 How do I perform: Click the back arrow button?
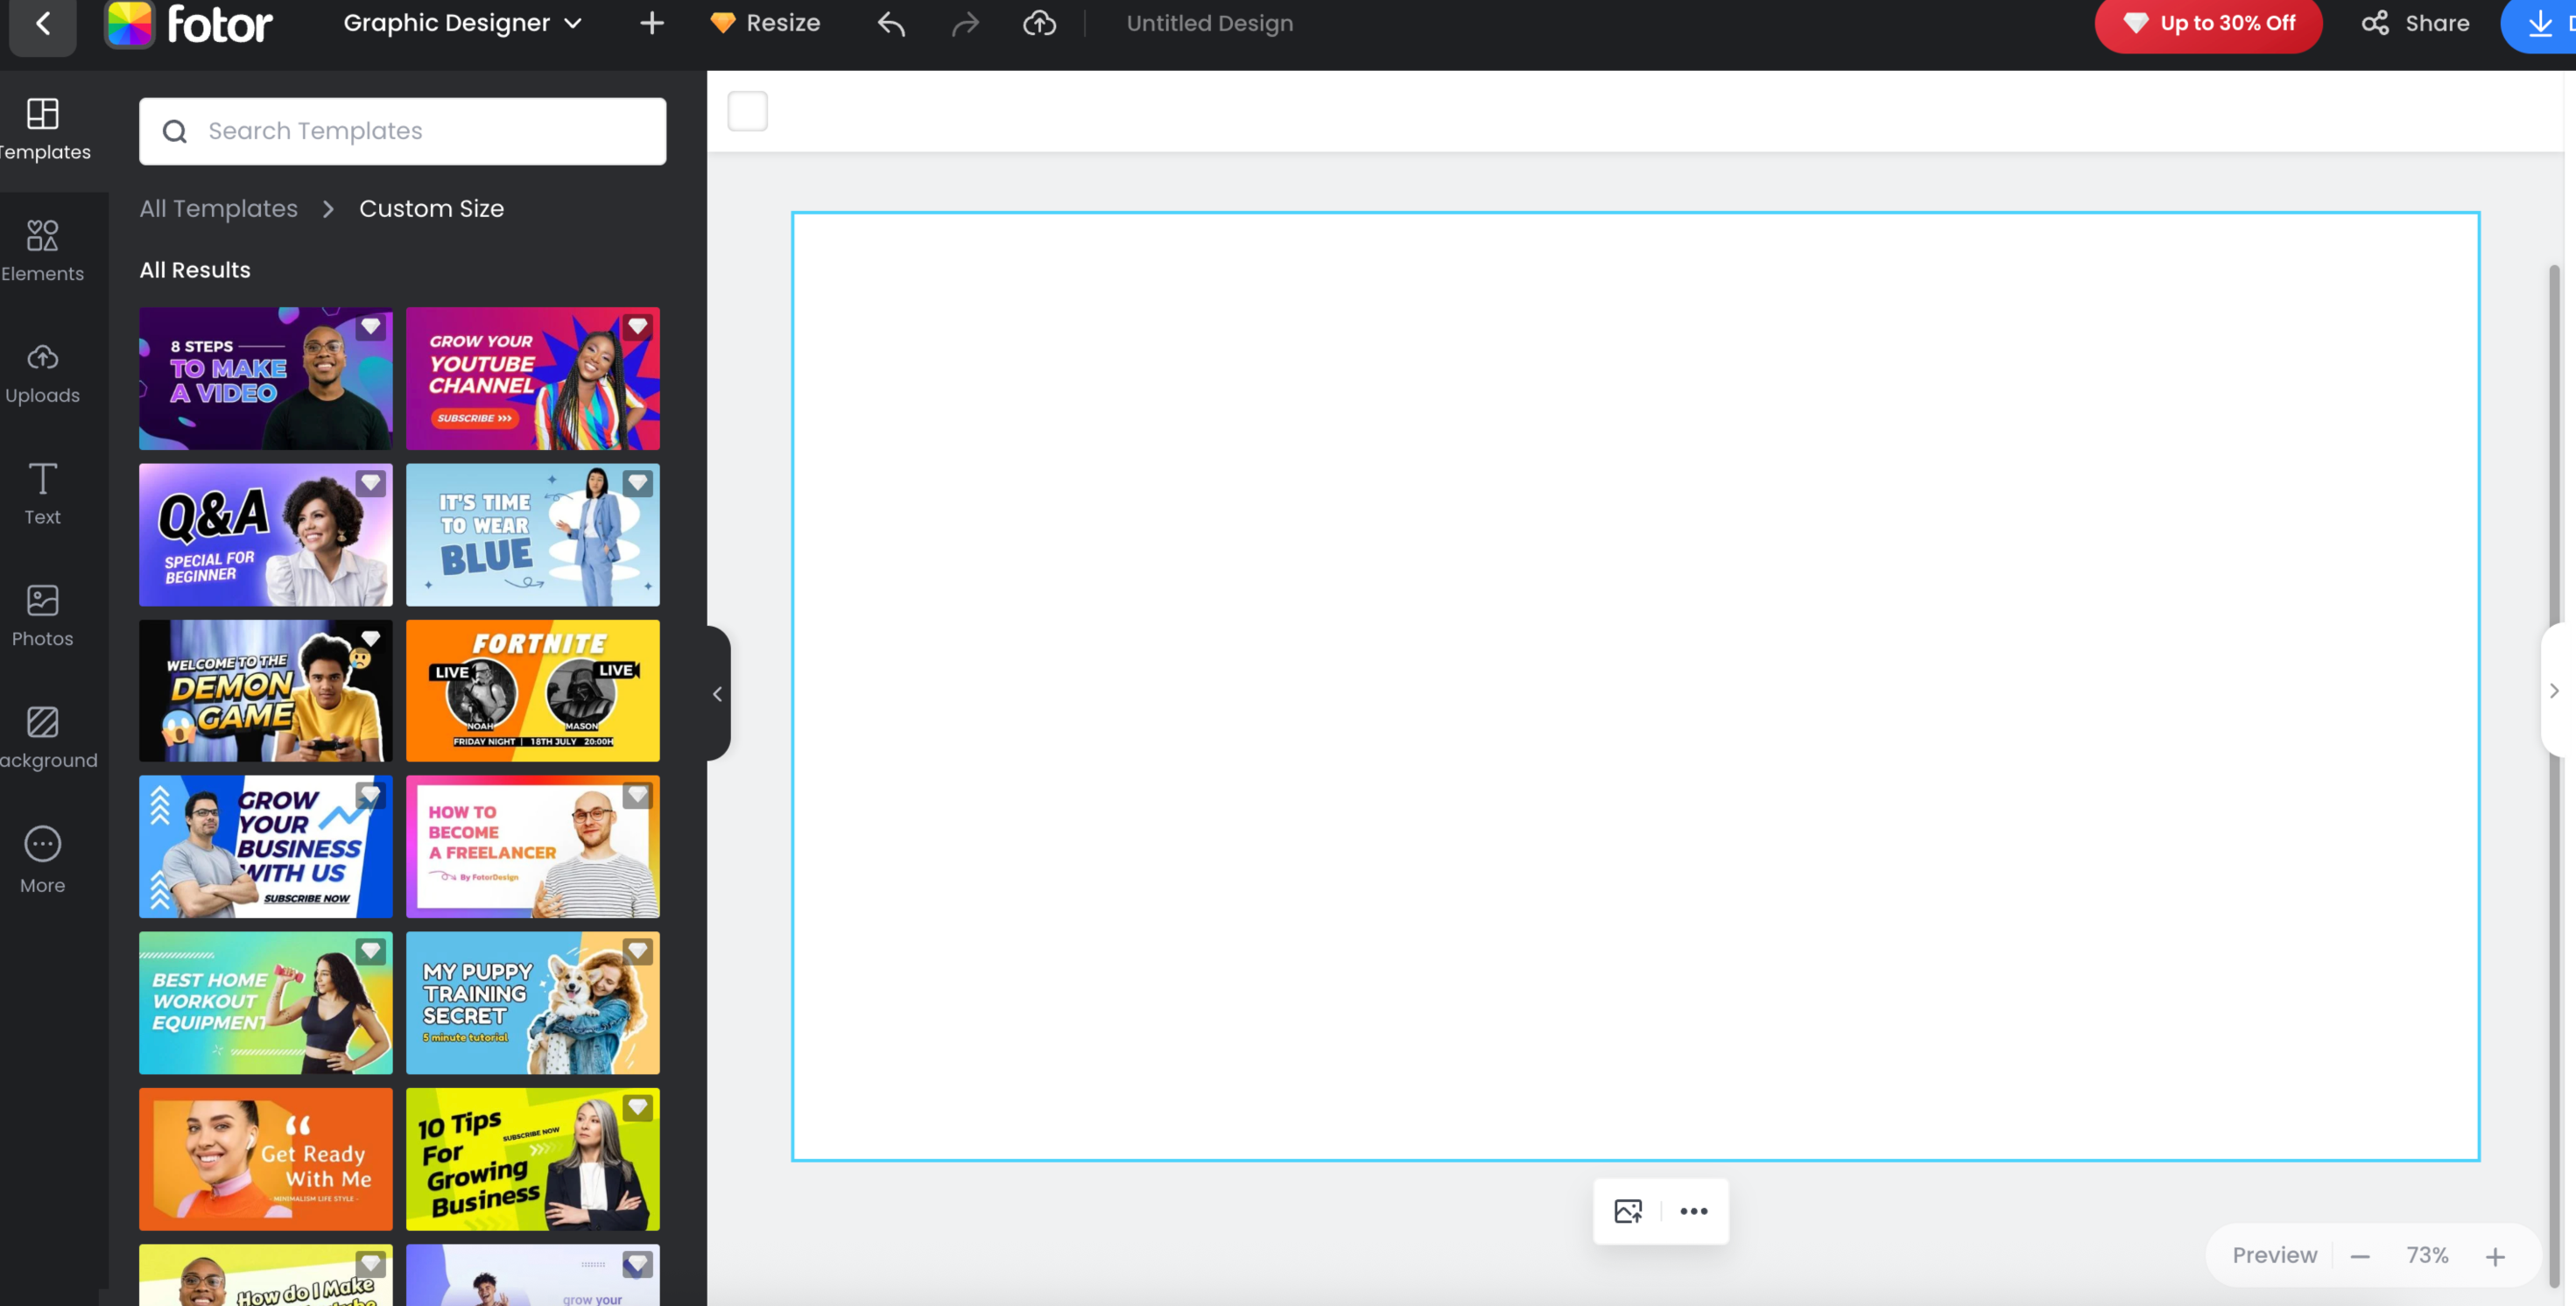42,24
